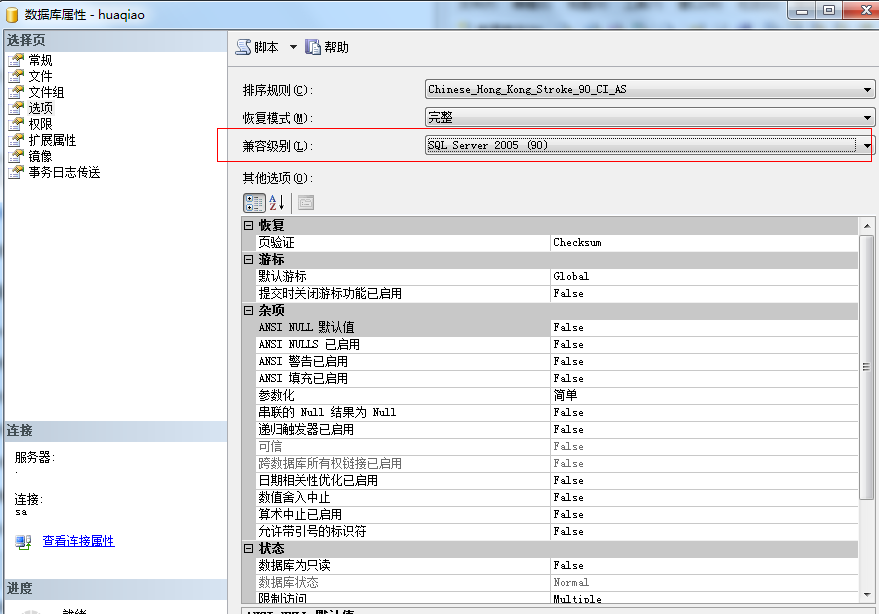
Task: Switch property grid to categorized view
Action: [x=254, y=202]
